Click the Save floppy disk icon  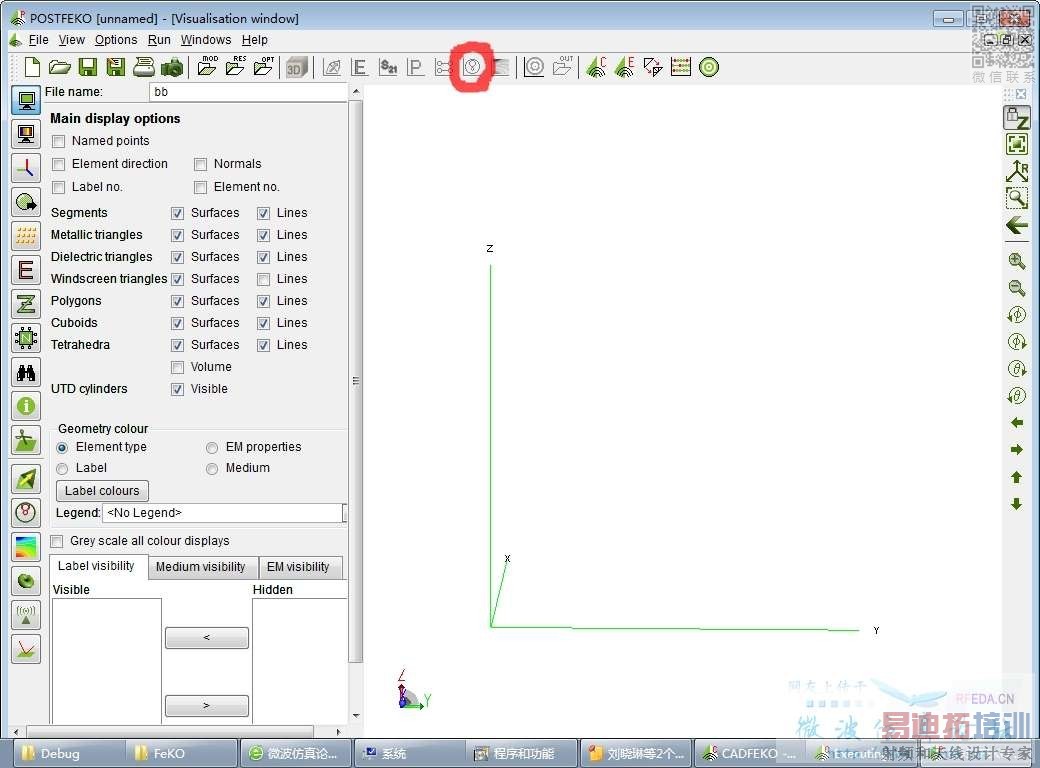click(x=88, y=67)
